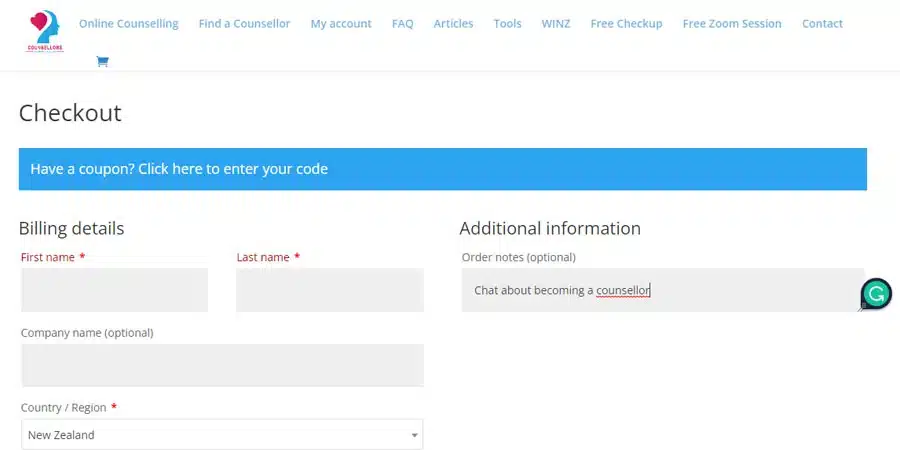Click the Free Checkup link
Screen dimensions: 900x450
tap(626, 23)
